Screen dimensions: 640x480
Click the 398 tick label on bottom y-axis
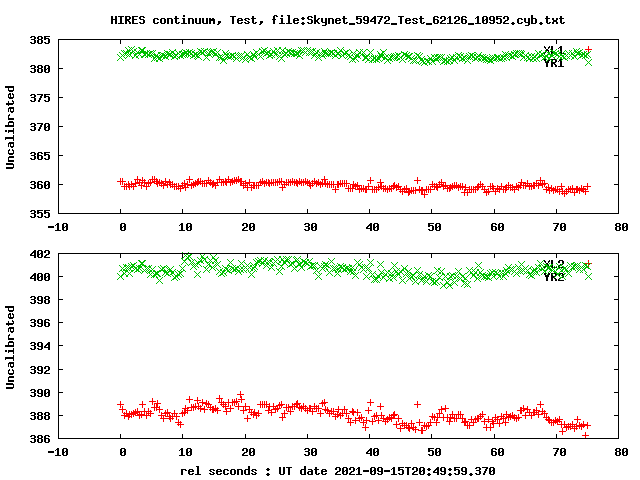tap(40, 300)
